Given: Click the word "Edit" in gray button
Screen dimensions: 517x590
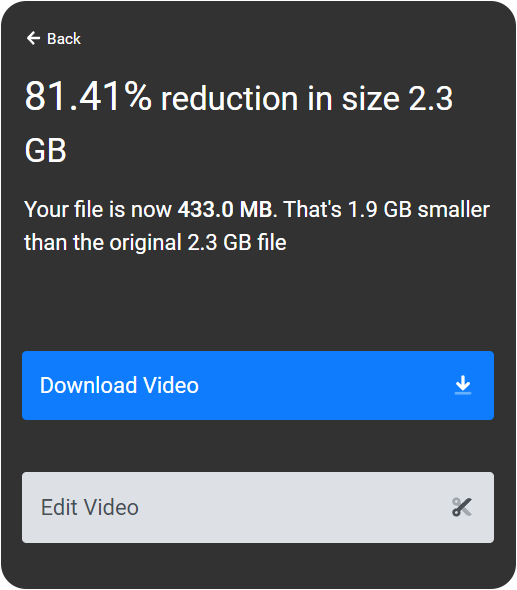Looking at the screenshot, I should click(x=59, y=507).
